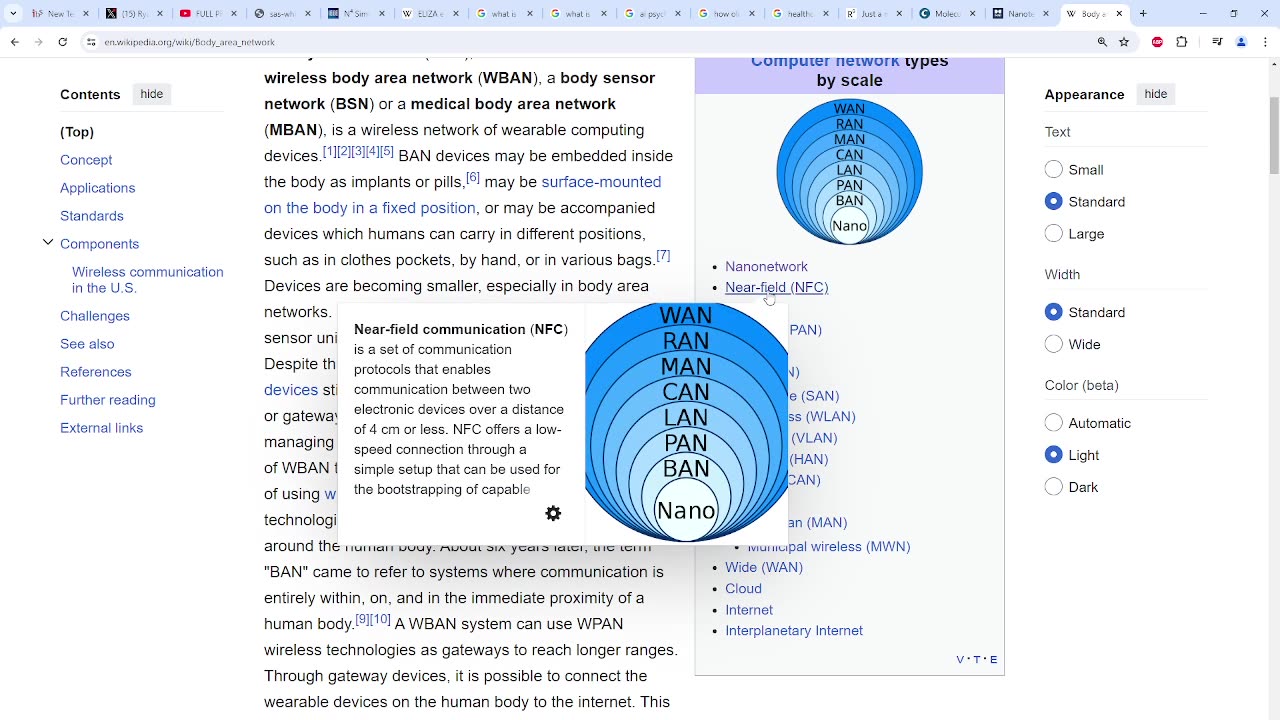Open the tab search dropdown arrow
Viewport: 1280px width, 720px height.
coord(13,14)
